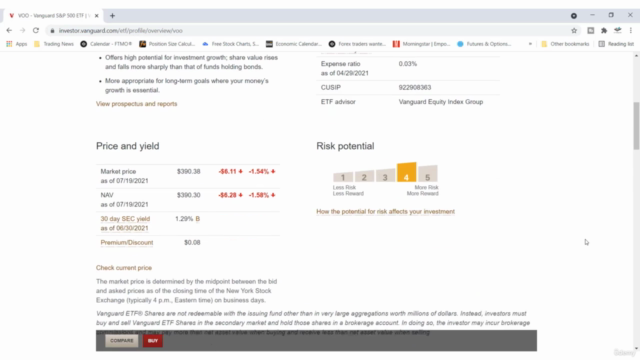The width and height of the screenshot is (640, 360).
Task: Open the Reading list panel
Action: (x=616, y=44)
